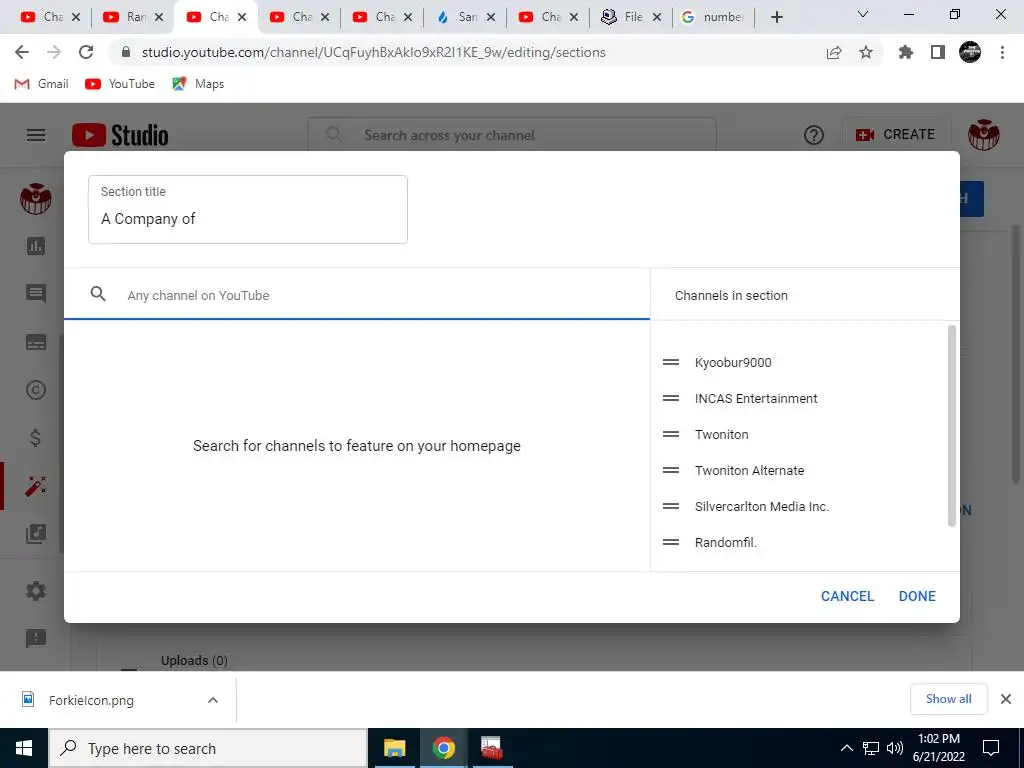Reload the current page

tap(86, 52)
